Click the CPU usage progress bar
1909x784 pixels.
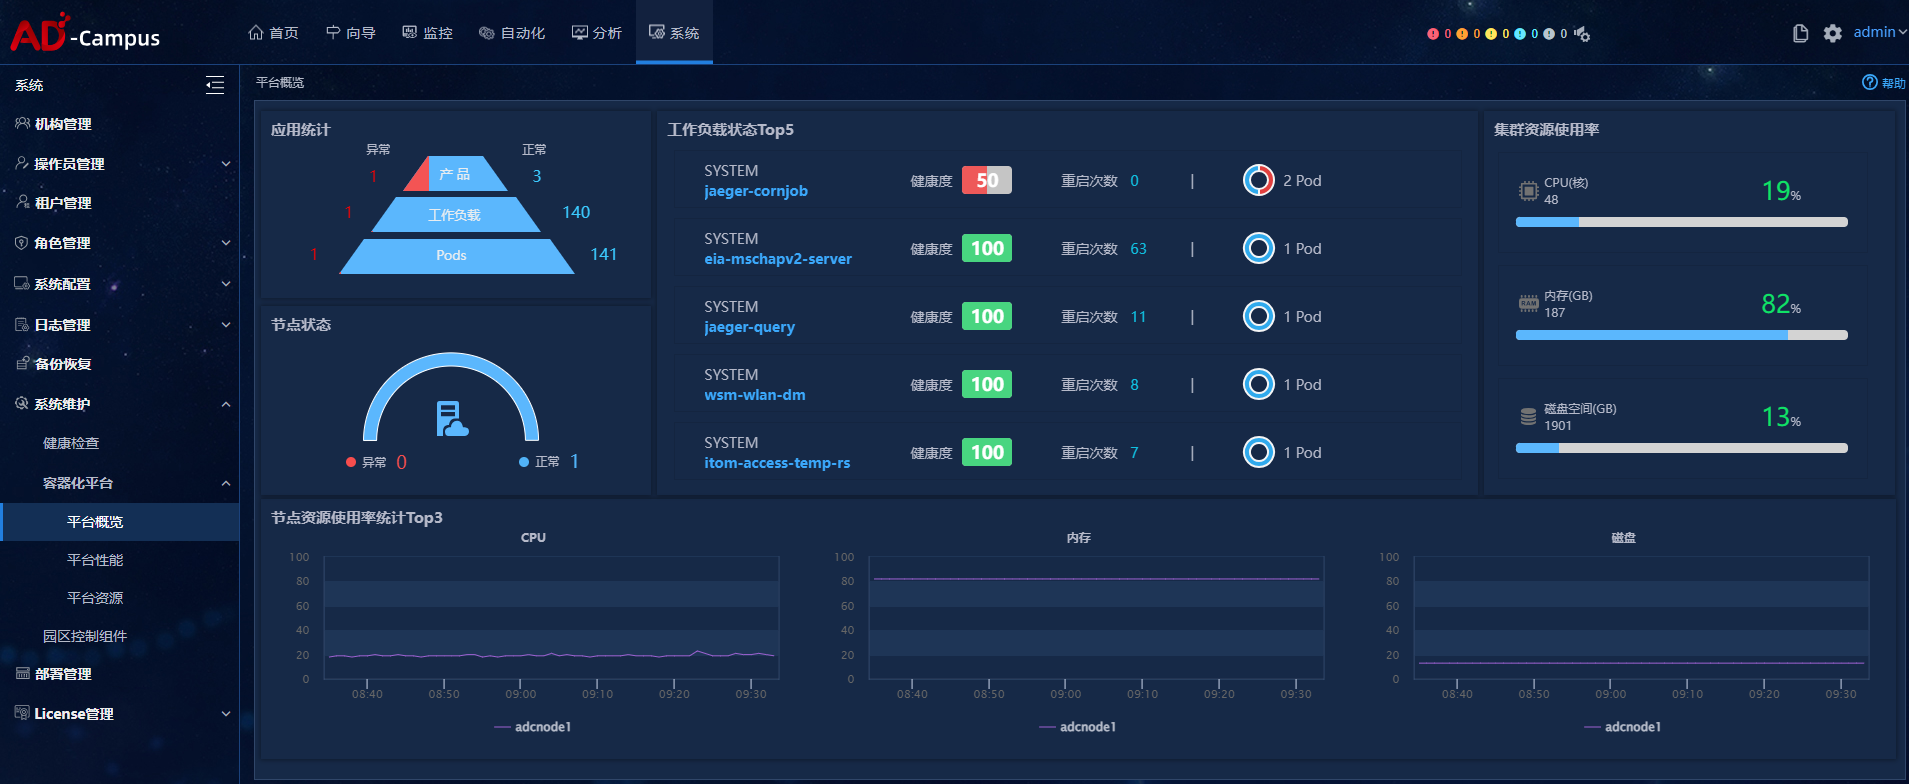1681,222
